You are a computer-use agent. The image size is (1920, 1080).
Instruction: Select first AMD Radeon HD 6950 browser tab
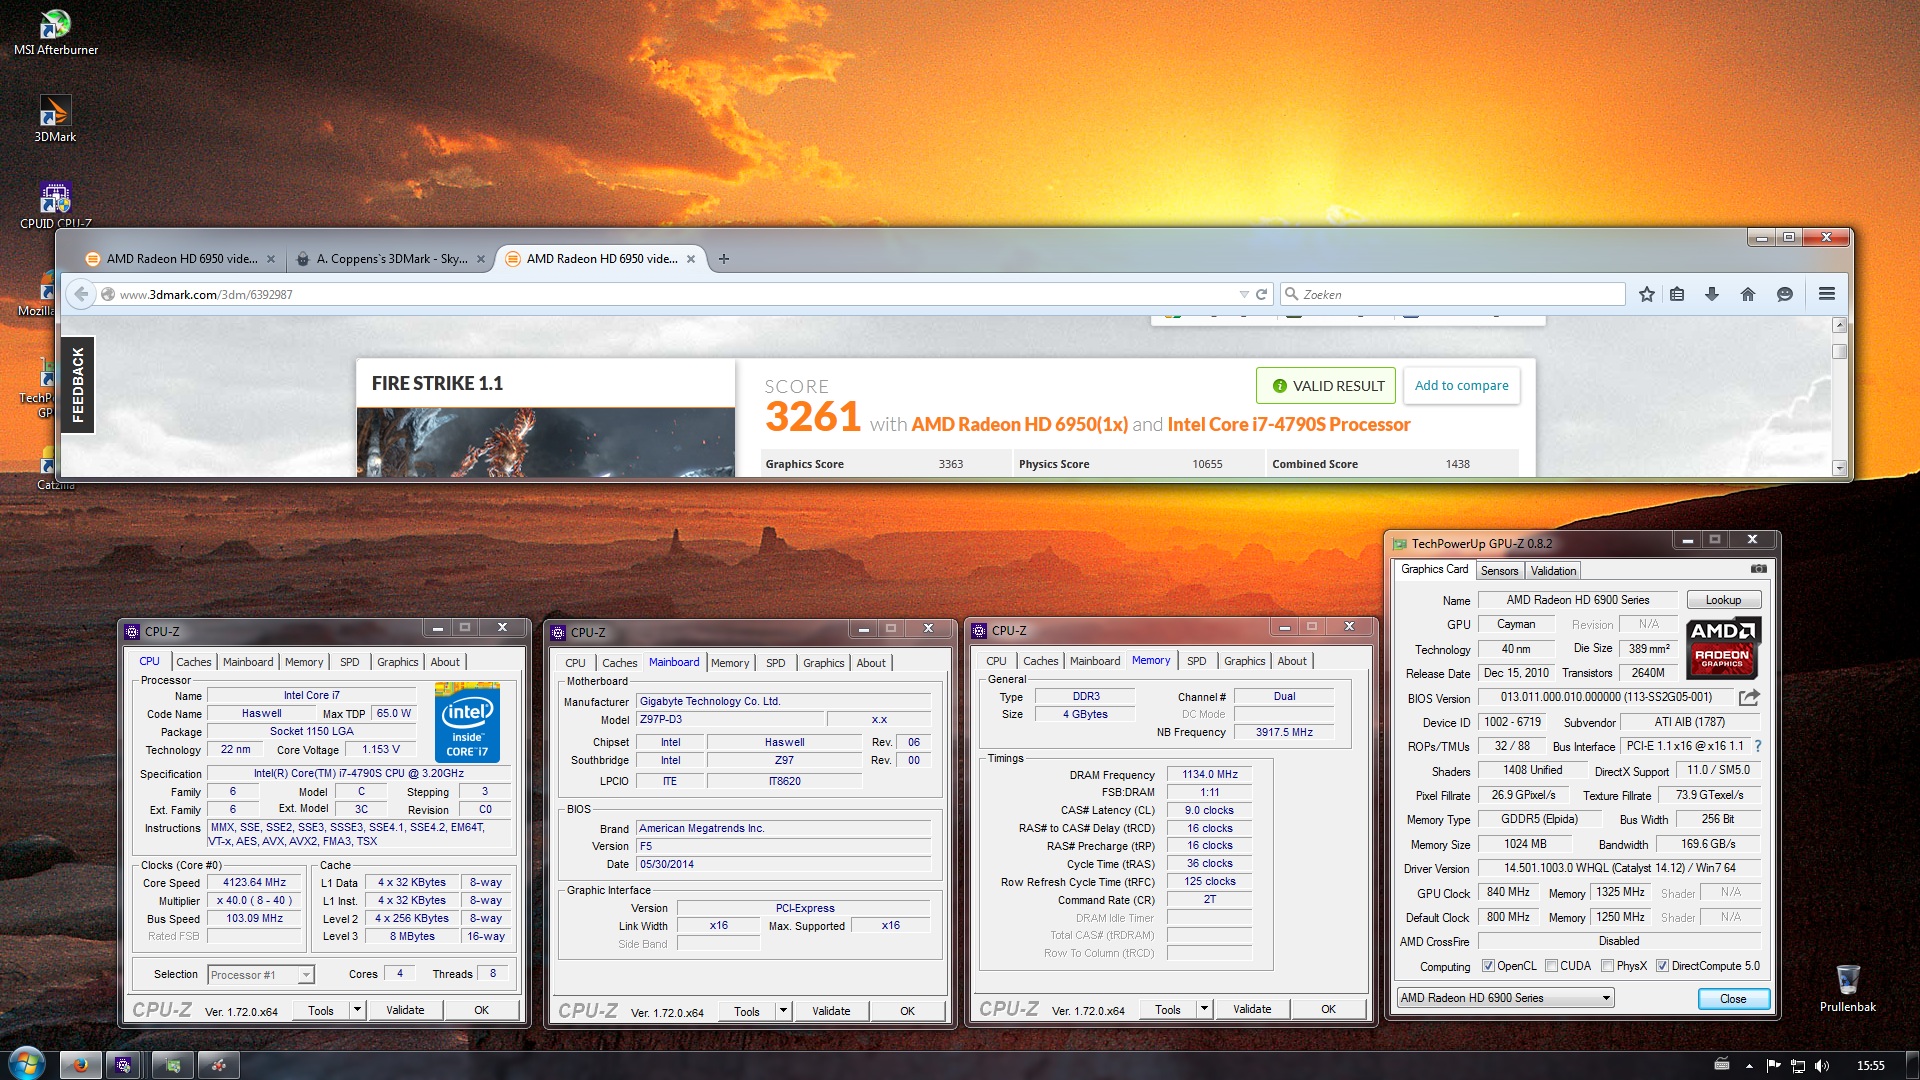coord(181,259)
